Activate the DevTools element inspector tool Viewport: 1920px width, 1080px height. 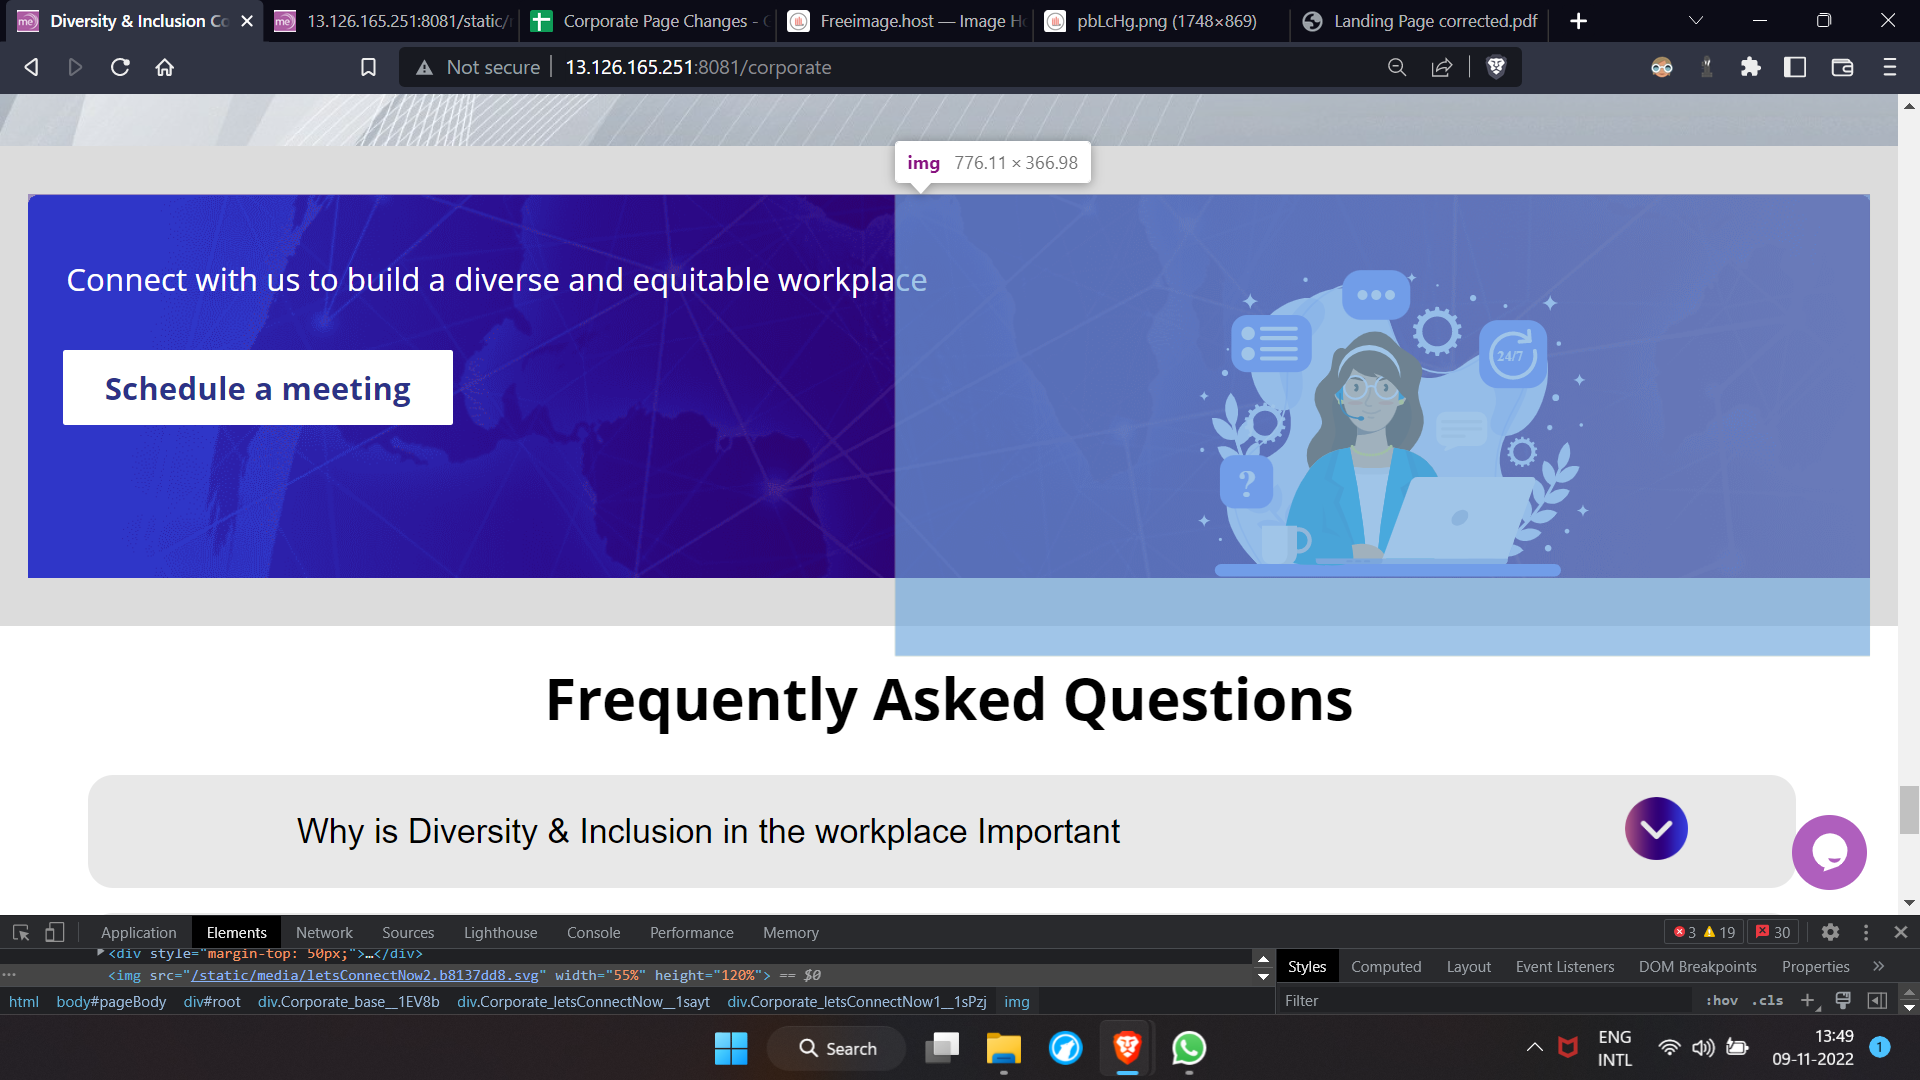pyautogui.click(x=21, y=932)
